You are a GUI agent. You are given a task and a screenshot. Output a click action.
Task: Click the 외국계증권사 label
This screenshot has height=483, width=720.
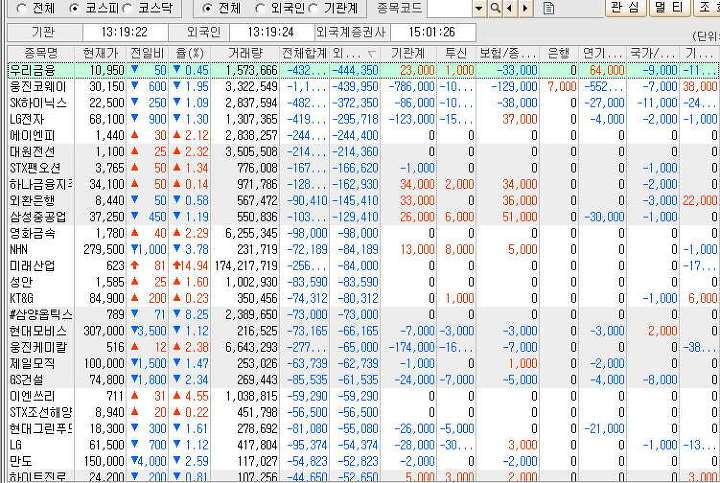coord(352,32)
